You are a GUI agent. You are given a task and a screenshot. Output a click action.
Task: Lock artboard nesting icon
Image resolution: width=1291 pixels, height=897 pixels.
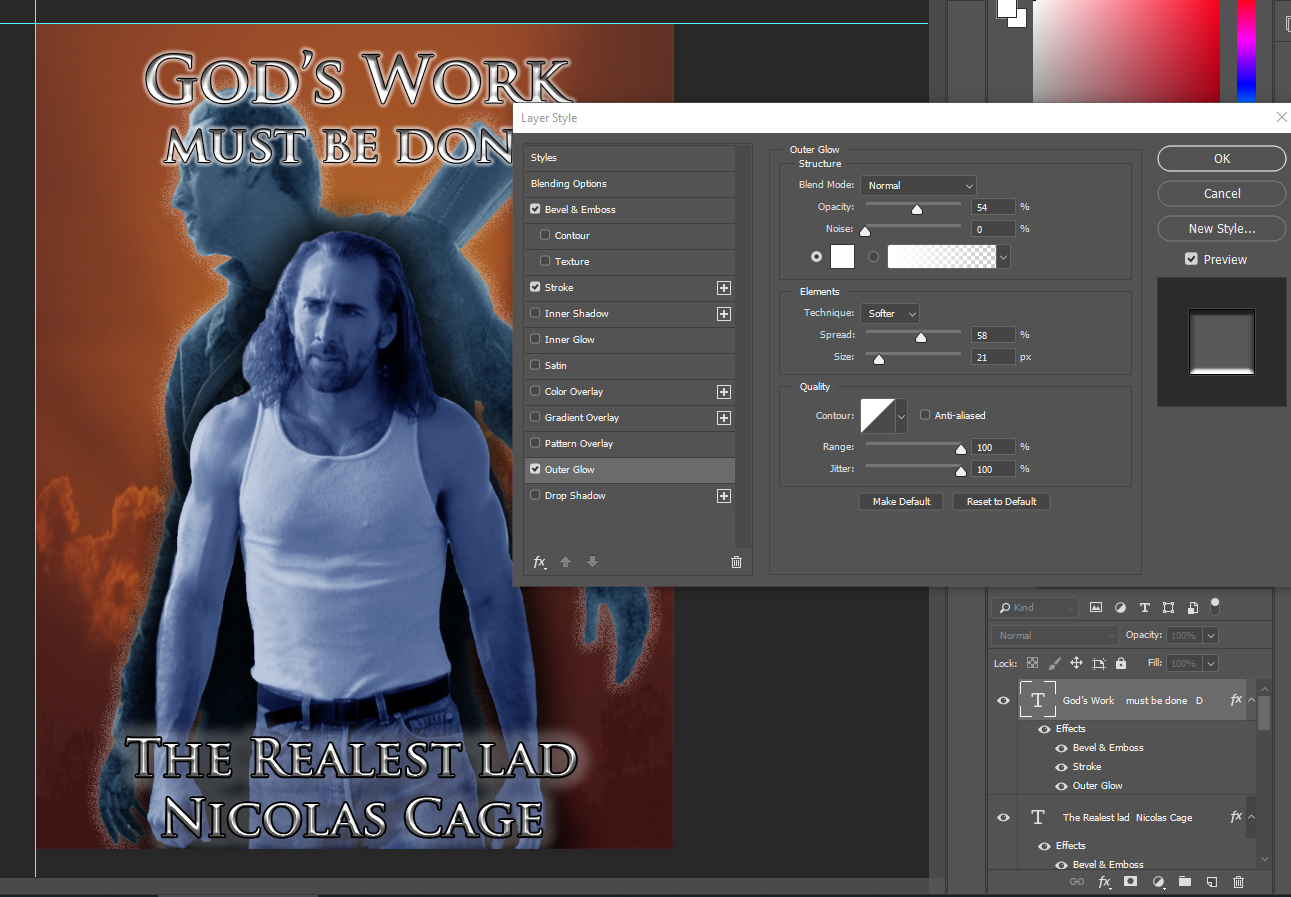(1098, 663)
